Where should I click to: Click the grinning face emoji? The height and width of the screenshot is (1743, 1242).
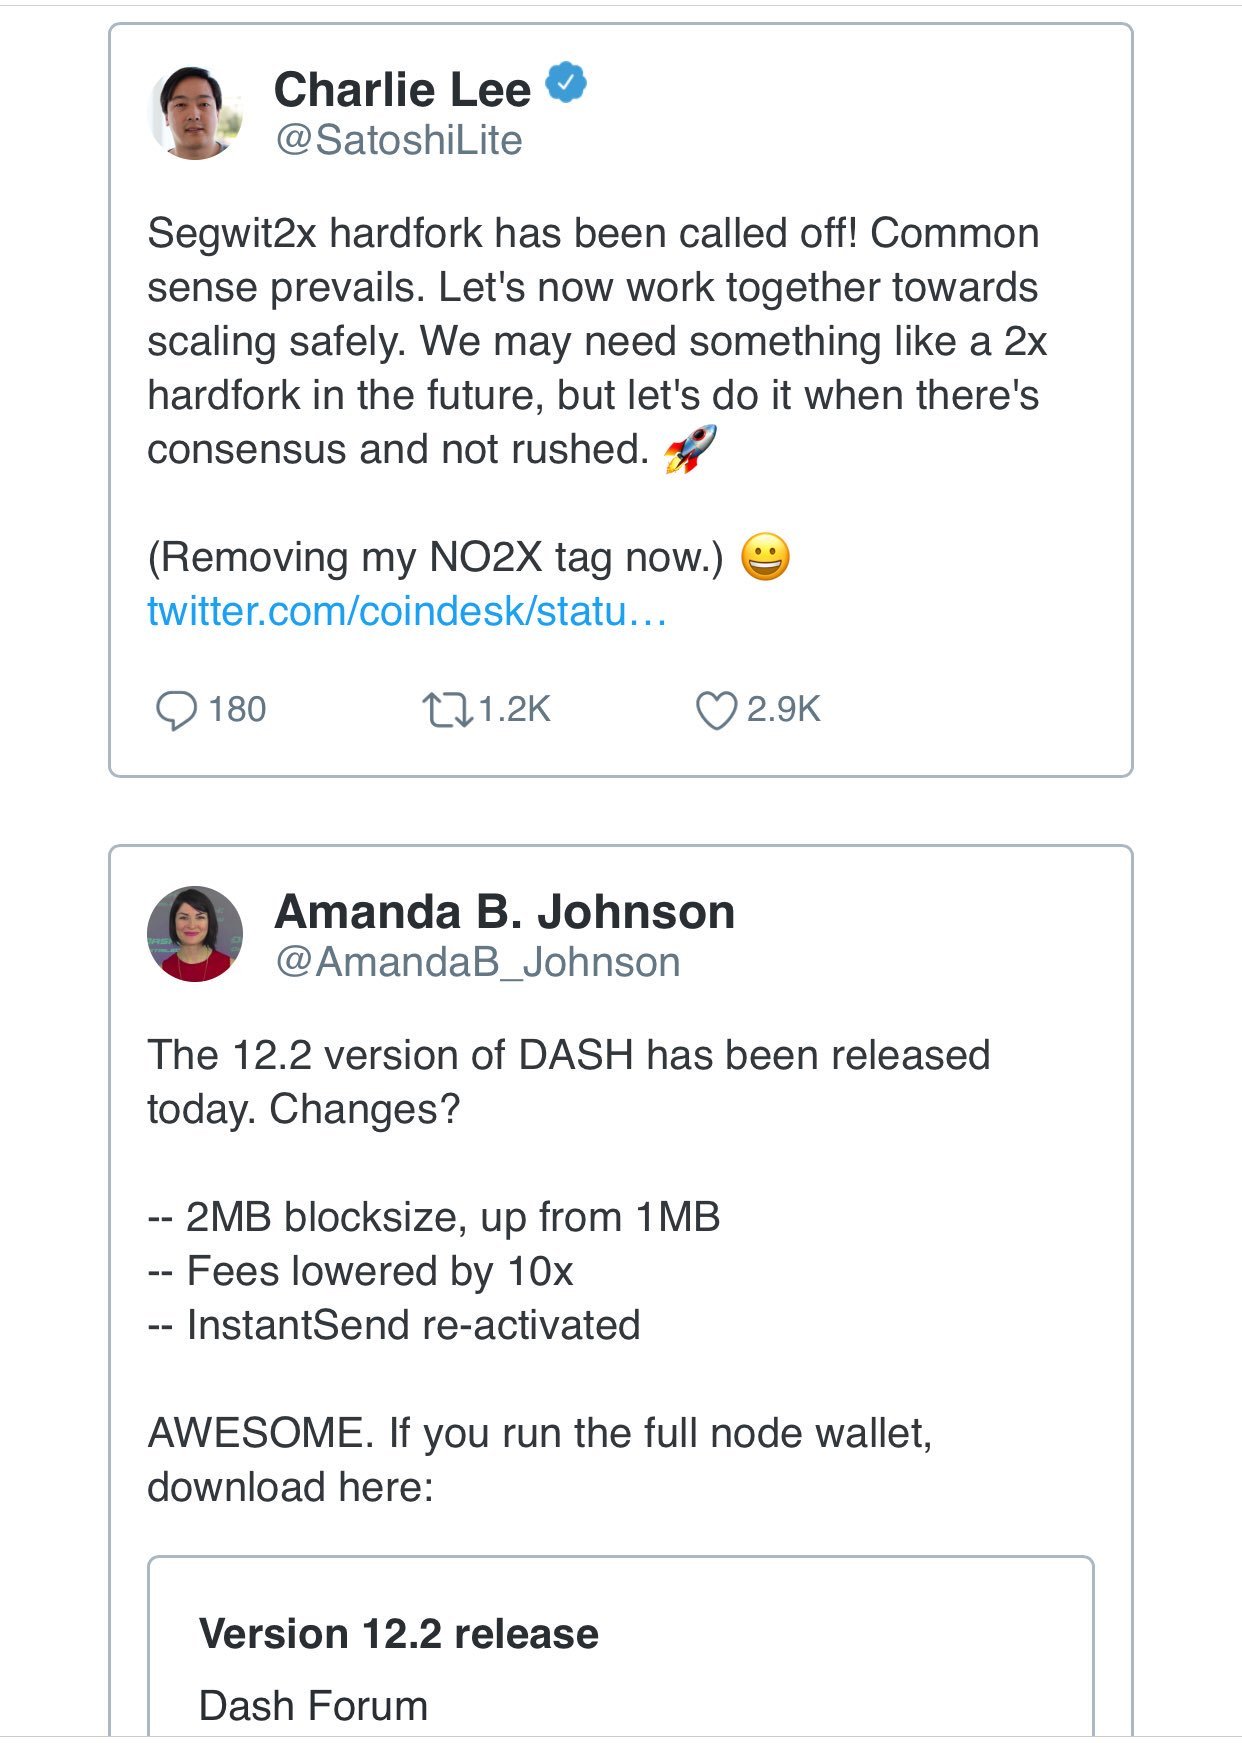pyautogui.click(x=765, y=557)
